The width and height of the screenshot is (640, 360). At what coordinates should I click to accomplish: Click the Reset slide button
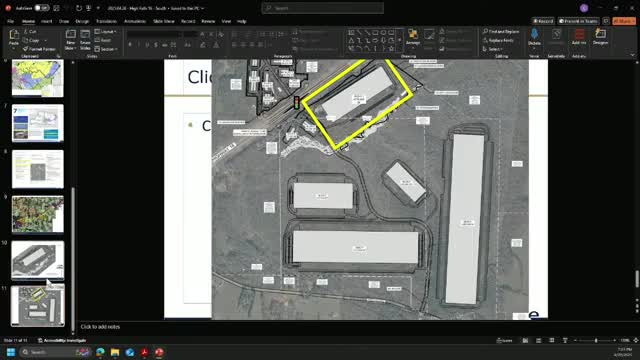pyautogui.click(x=103, y=40)
